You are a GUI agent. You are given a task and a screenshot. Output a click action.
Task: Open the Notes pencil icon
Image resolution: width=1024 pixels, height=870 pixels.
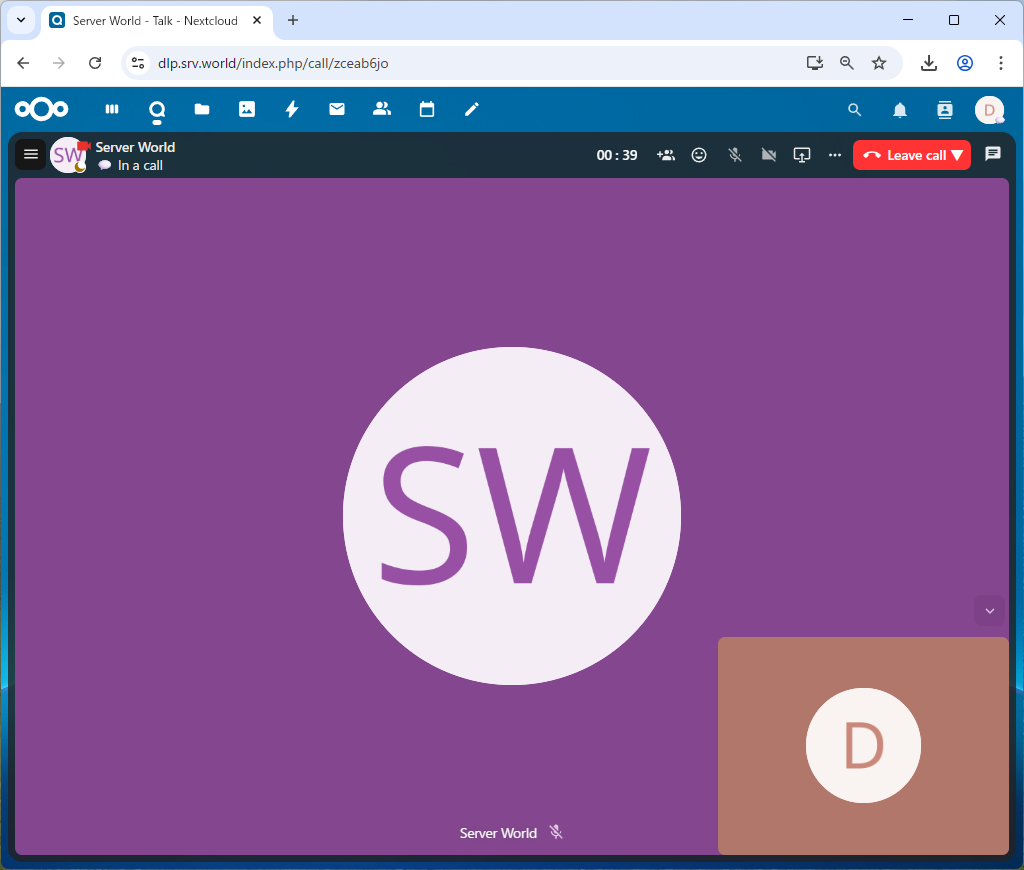(x=472, y=109)
